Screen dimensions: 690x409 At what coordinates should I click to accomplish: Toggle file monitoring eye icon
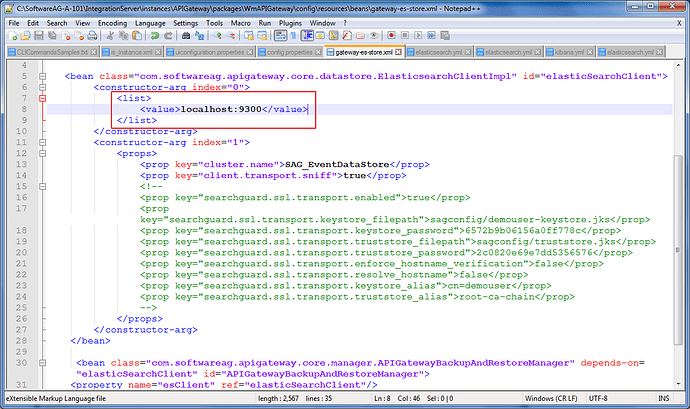(374, 36)
